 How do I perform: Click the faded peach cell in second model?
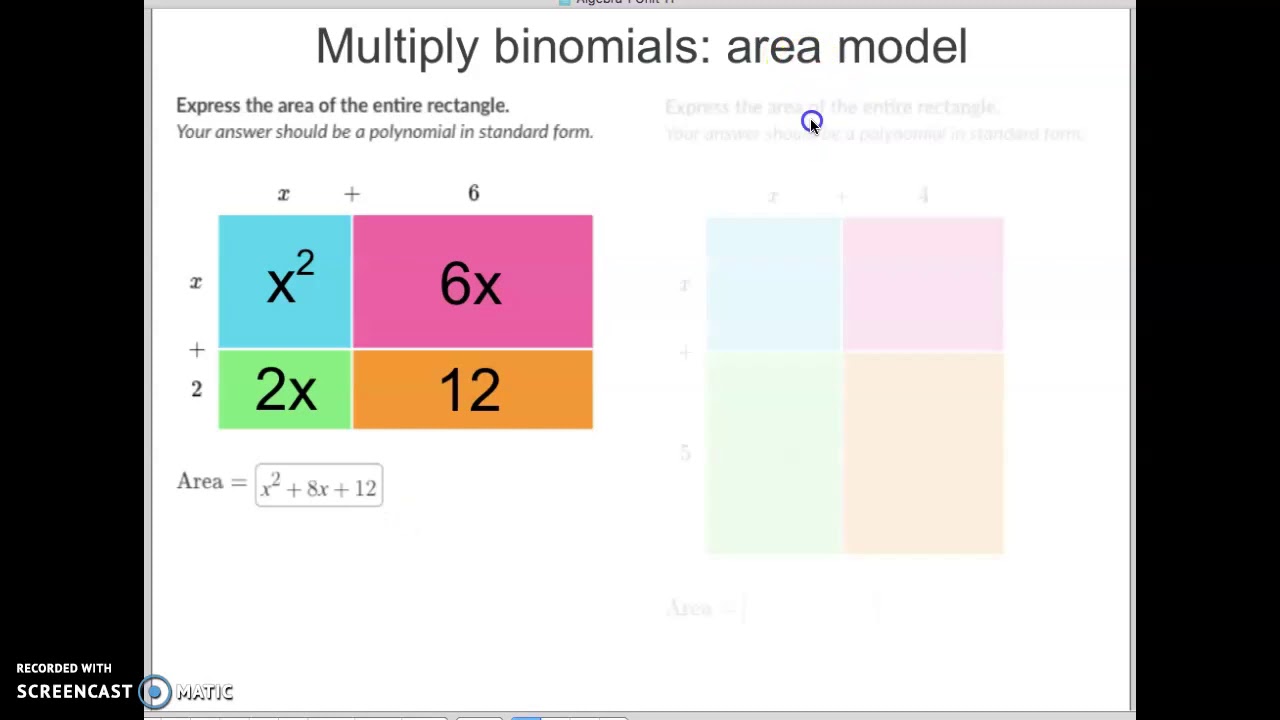pos(922,452)
